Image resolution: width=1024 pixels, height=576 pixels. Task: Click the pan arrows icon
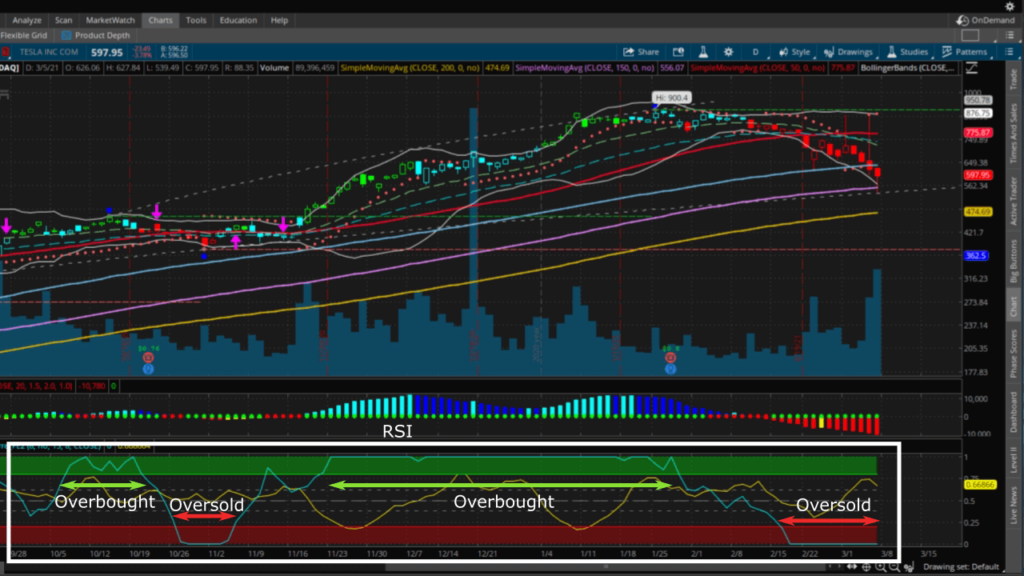click(x=852, y=567)
